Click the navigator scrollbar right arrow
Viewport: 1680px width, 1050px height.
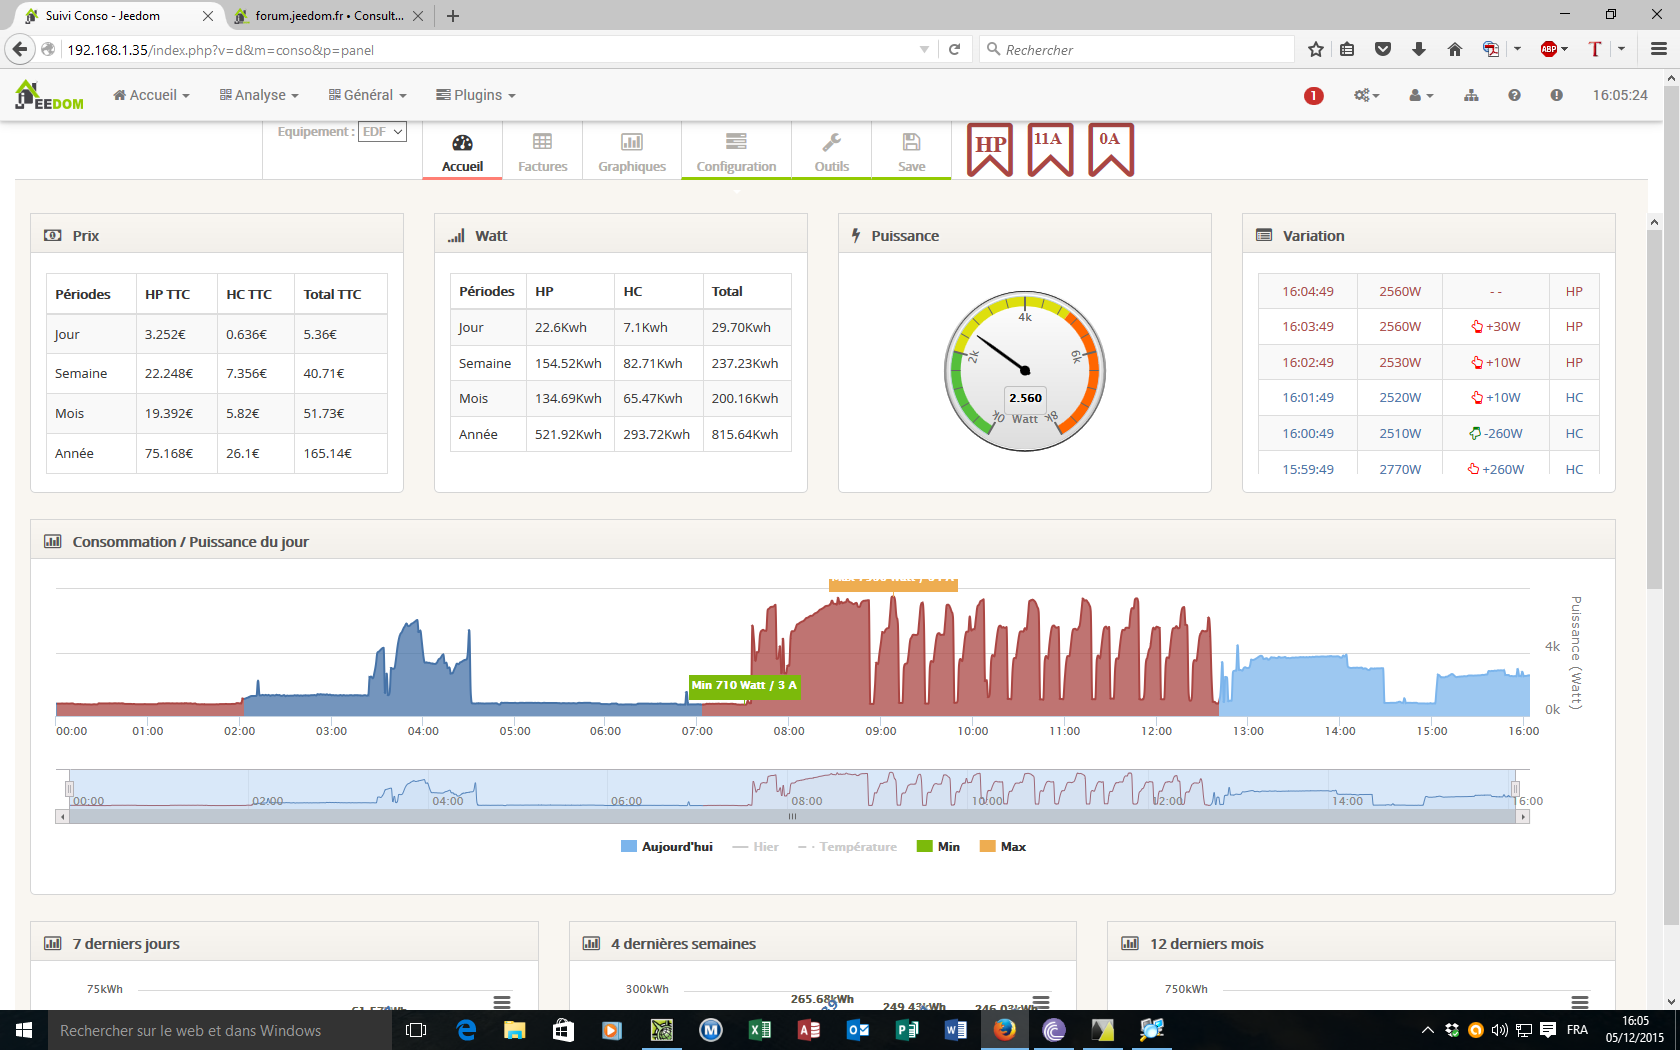click(x=1523, y=817)
